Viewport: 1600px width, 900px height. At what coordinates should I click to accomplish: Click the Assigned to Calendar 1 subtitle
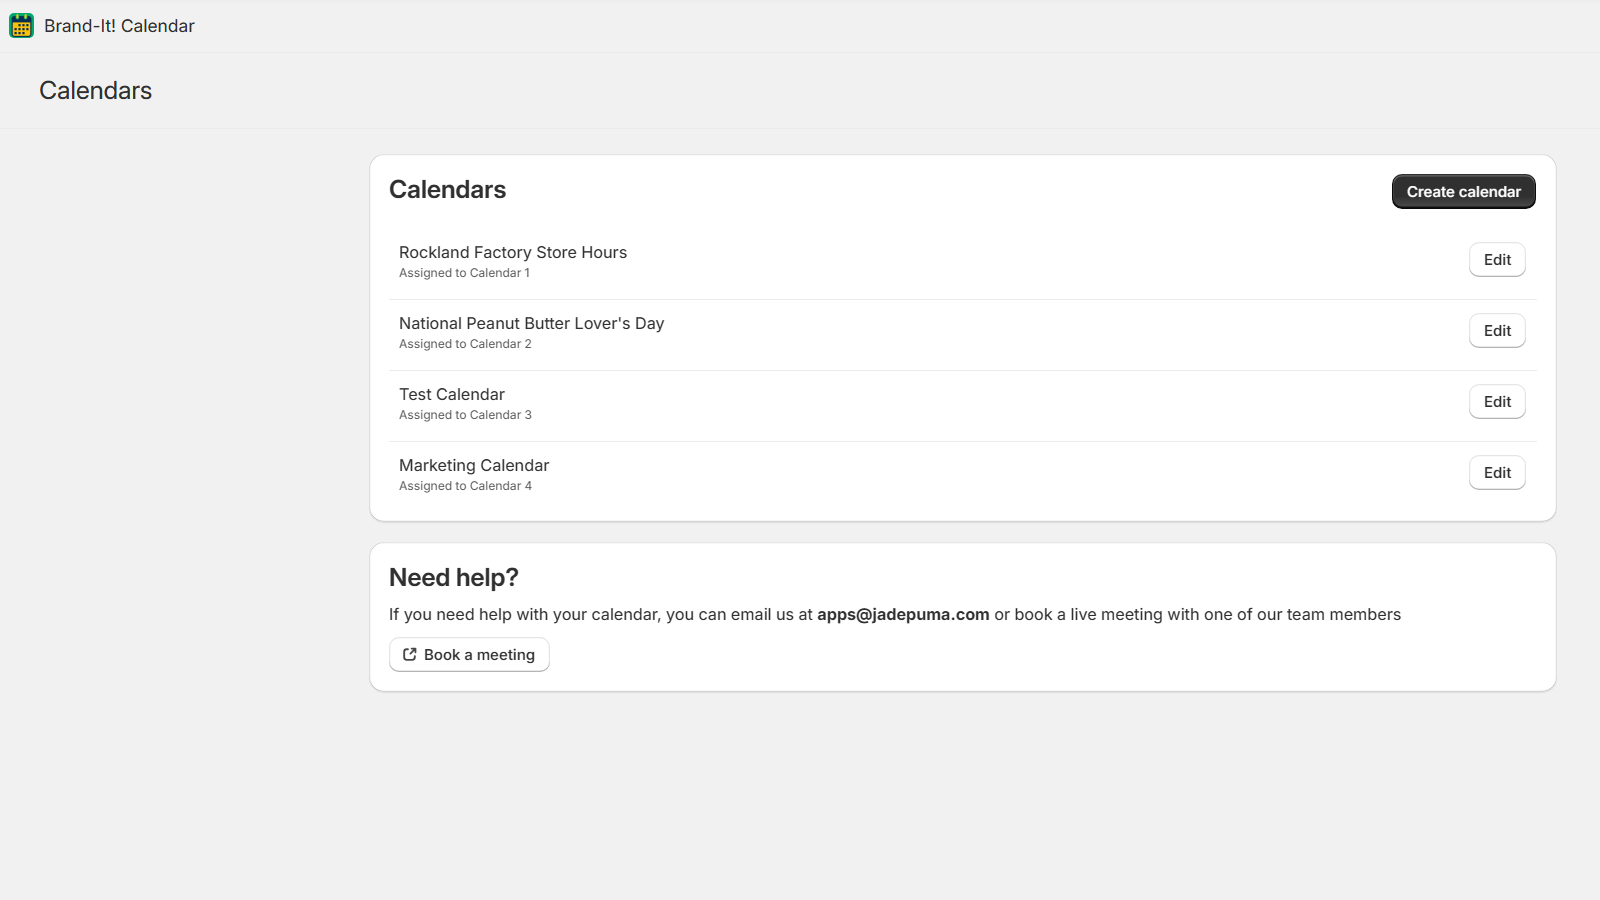(464, 273)
